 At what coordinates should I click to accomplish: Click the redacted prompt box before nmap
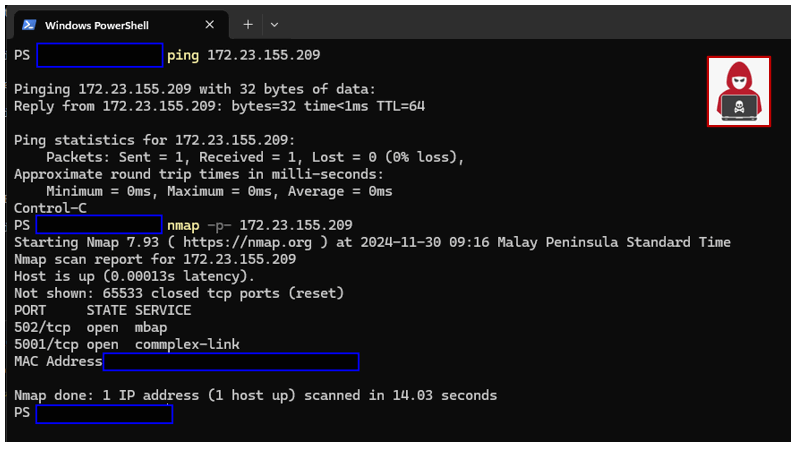99,224
